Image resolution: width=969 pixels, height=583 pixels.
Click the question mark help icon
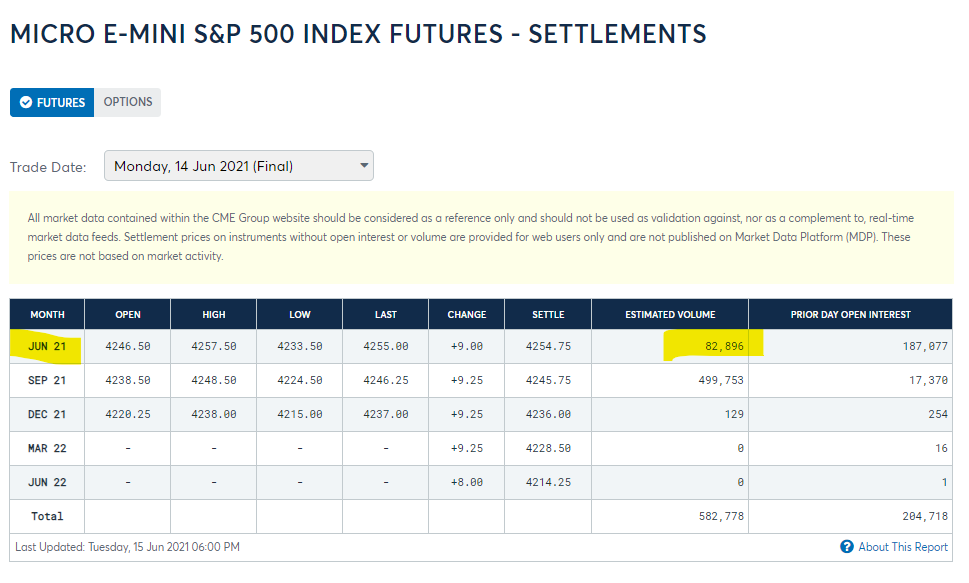(847, 547)
